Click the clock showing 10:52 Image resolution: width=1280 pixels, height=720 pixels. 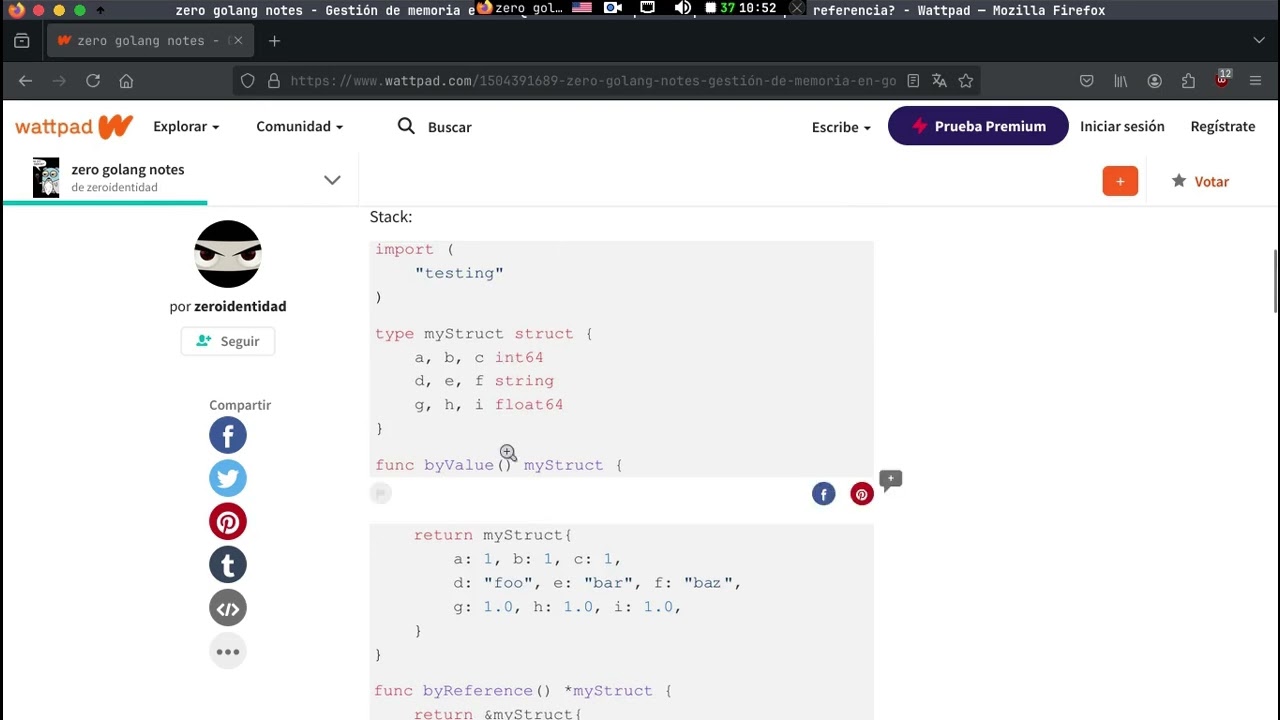point(757,8)
